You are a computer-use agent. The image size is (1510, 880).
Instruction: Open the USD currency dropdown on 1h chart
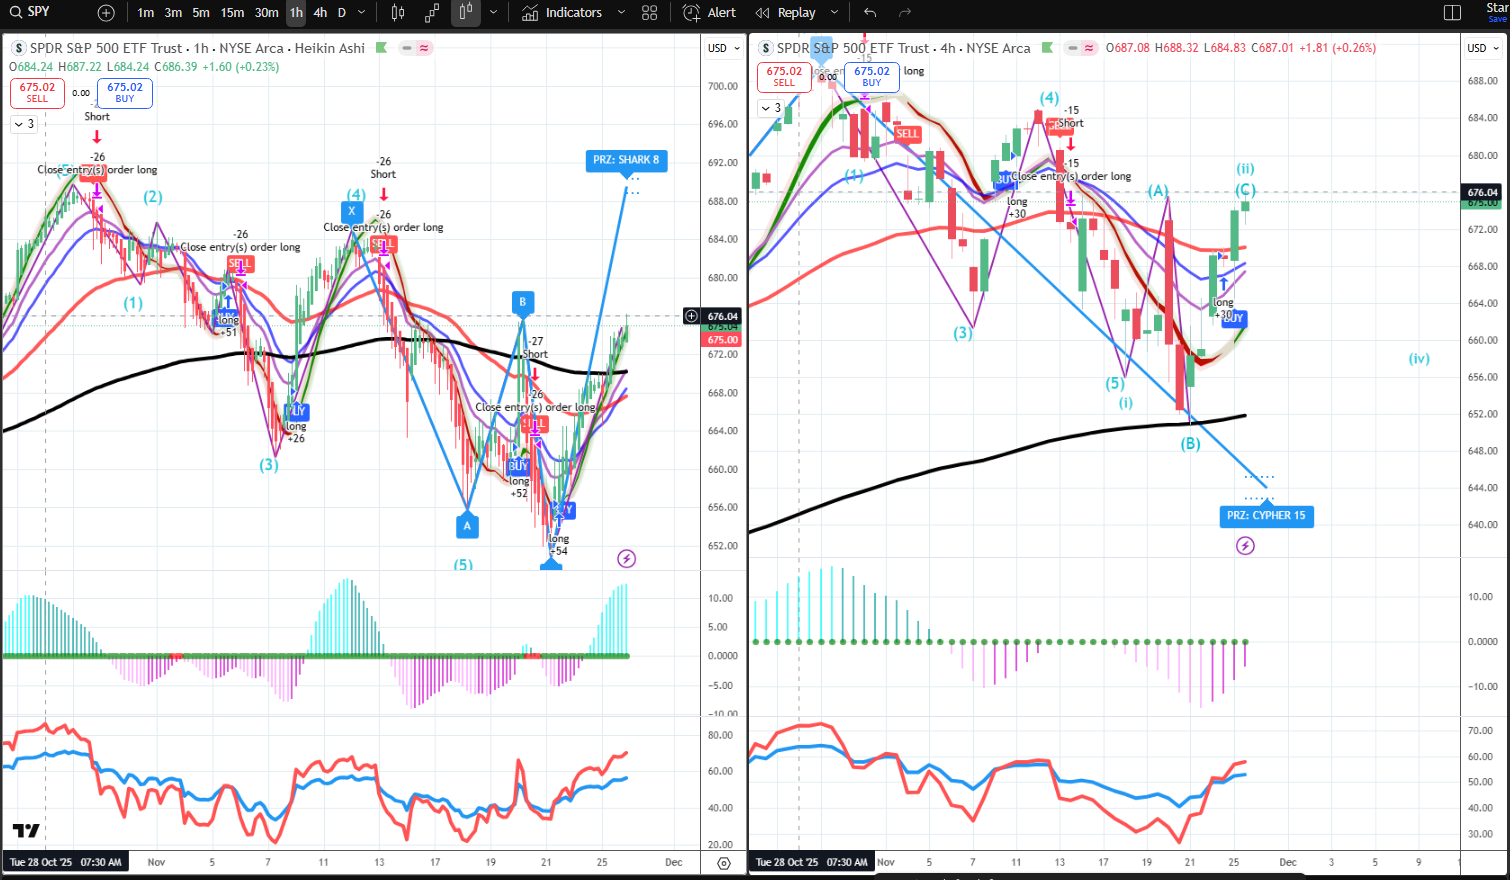pos(724,48)
